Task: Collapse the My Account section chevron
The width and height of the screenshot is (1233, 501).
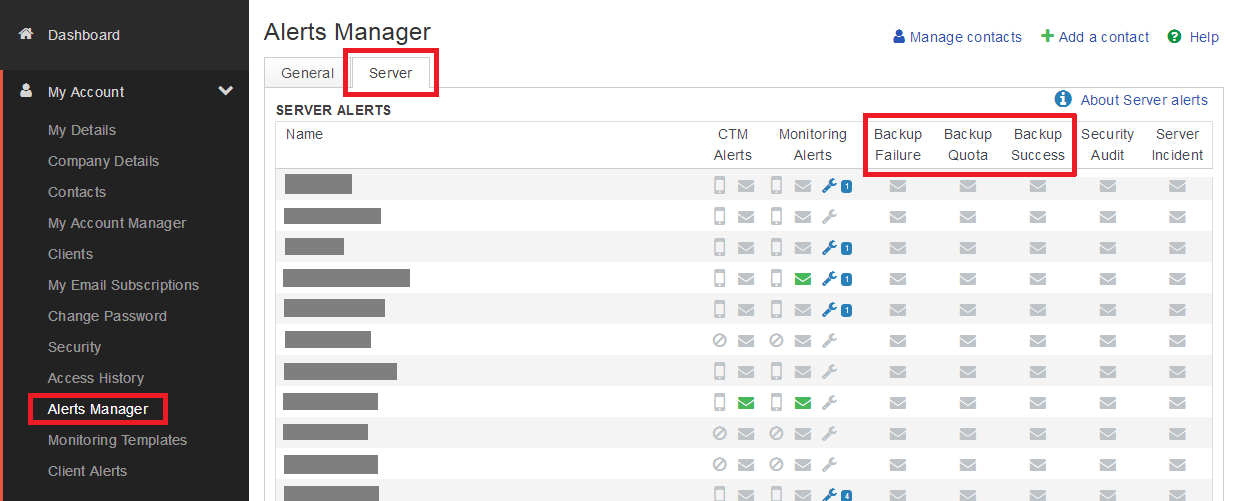Action: tap(226, 91)
